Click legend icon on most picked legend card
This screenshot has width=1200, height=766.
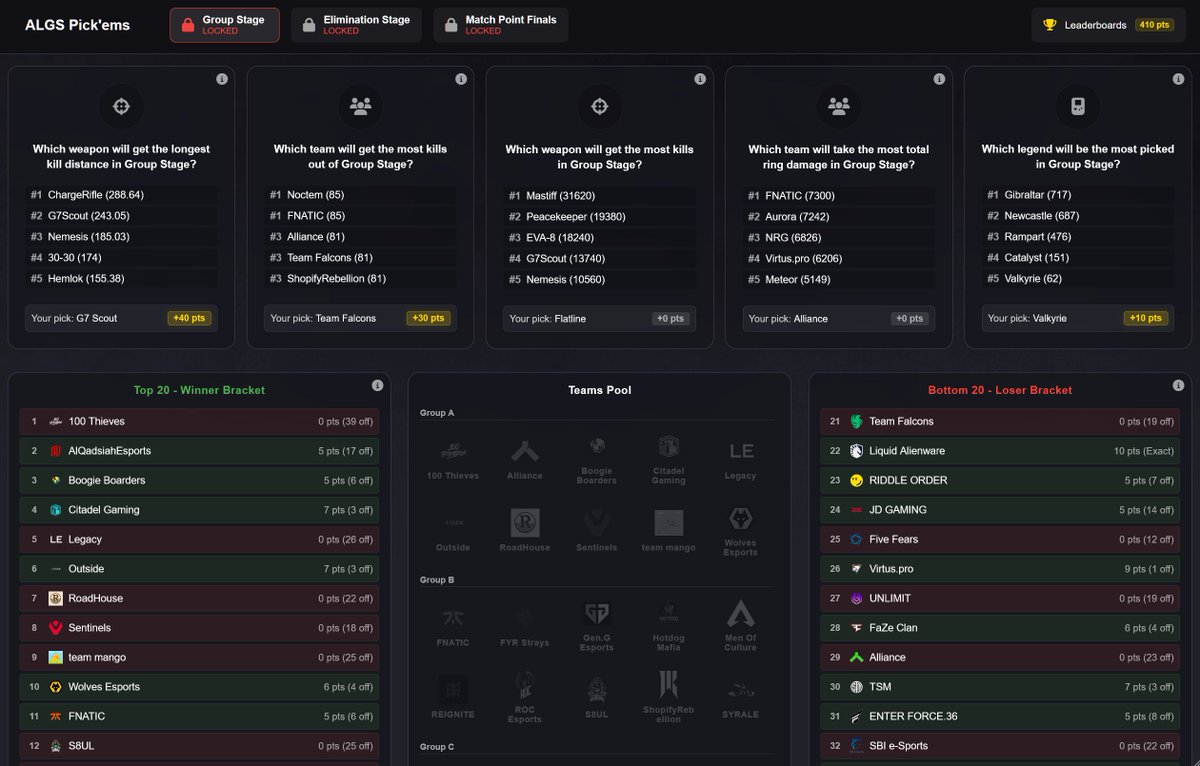click(1078, 106)
